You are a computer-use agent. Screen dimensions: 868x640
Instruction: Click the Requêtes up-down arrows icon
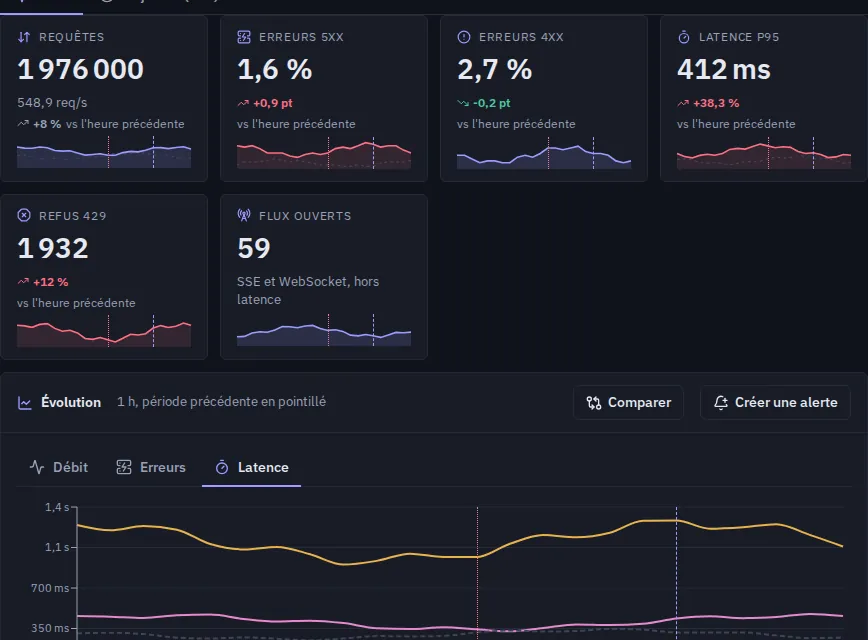tap(24, 37)
